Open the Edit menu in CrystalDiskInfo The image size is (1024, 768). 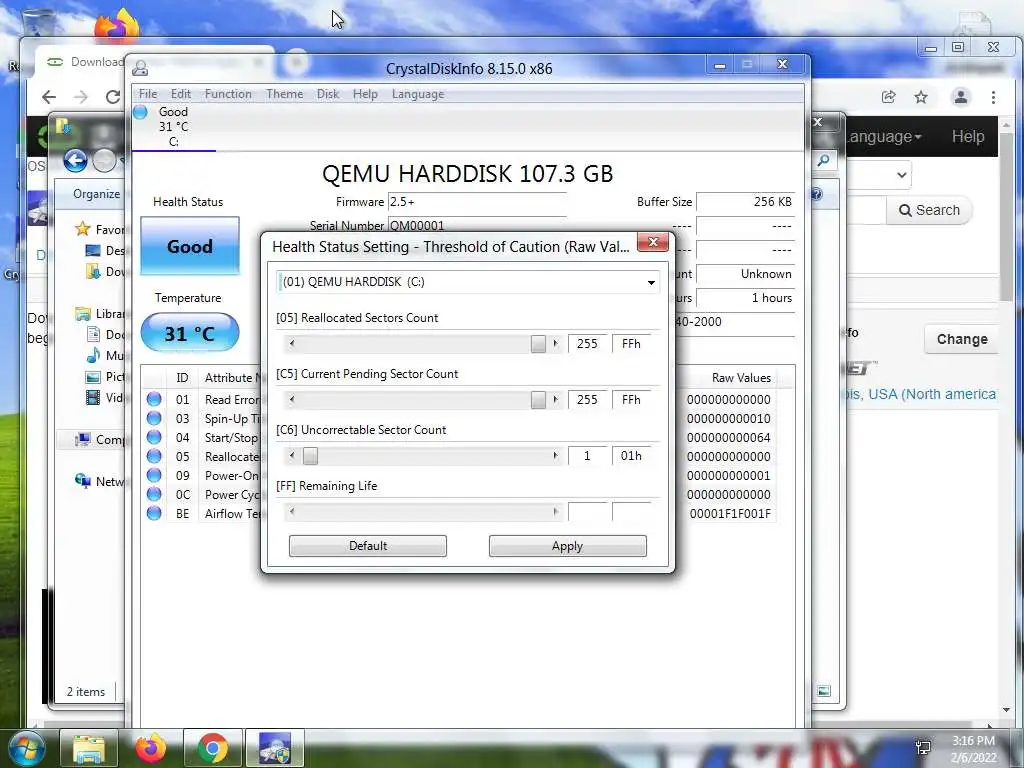[x=181, y=94]
